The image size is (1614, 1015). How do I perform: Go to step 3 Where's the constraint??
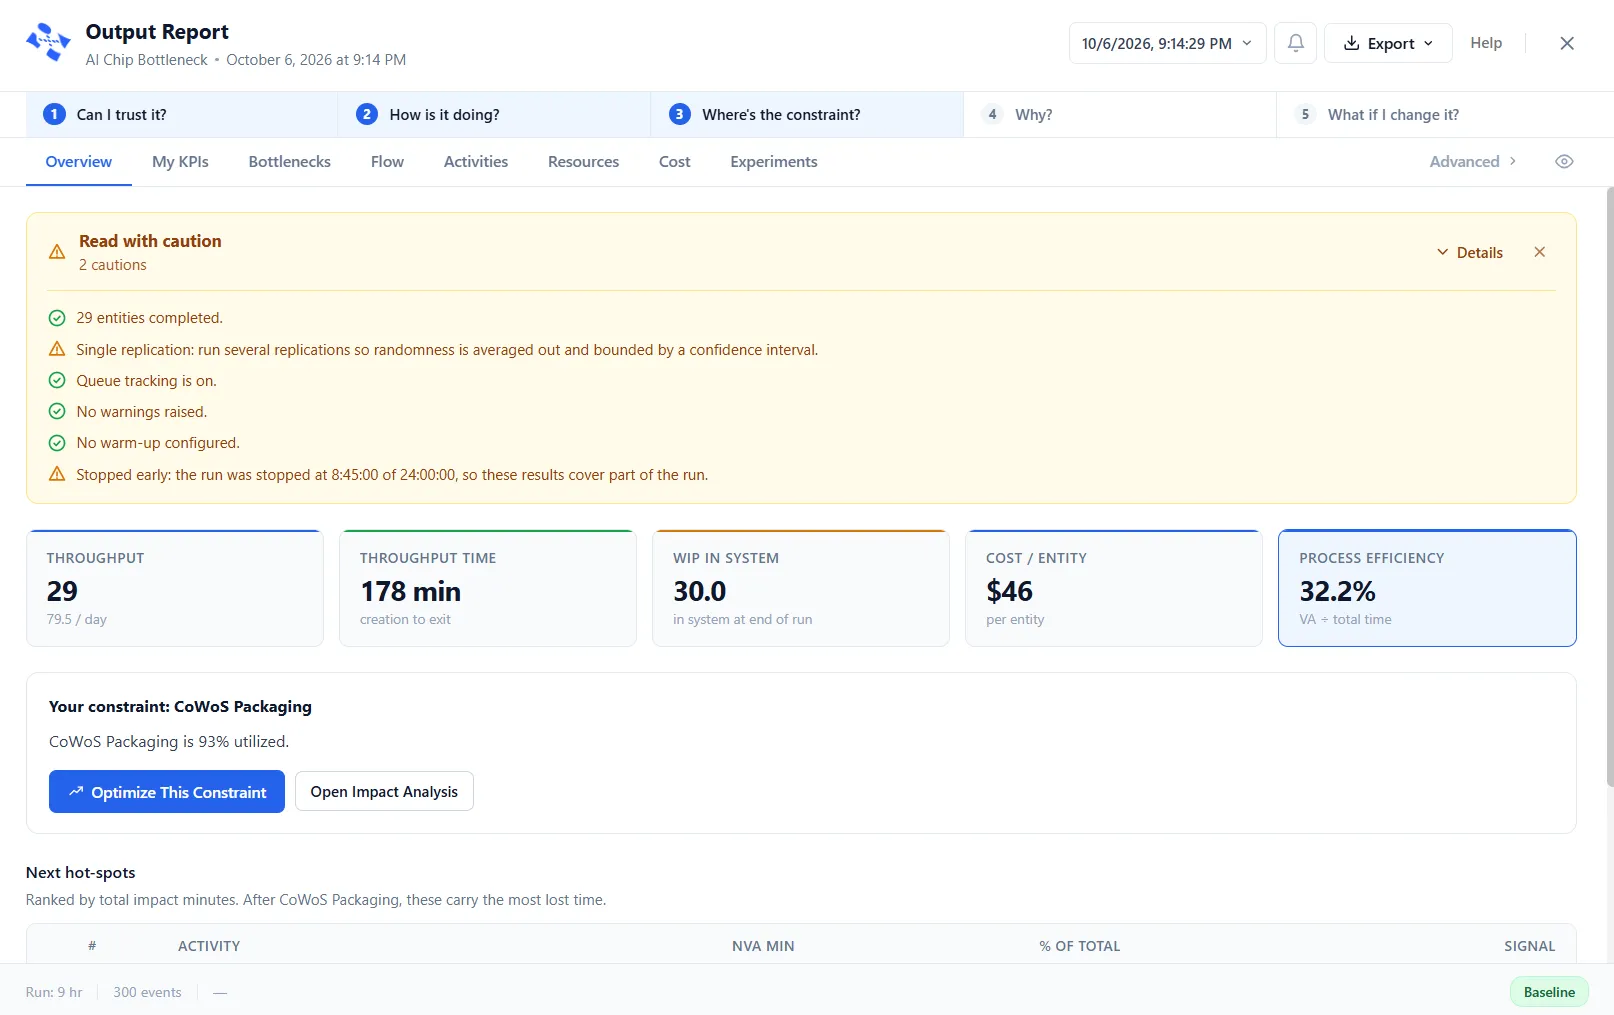tap(807, 115)
